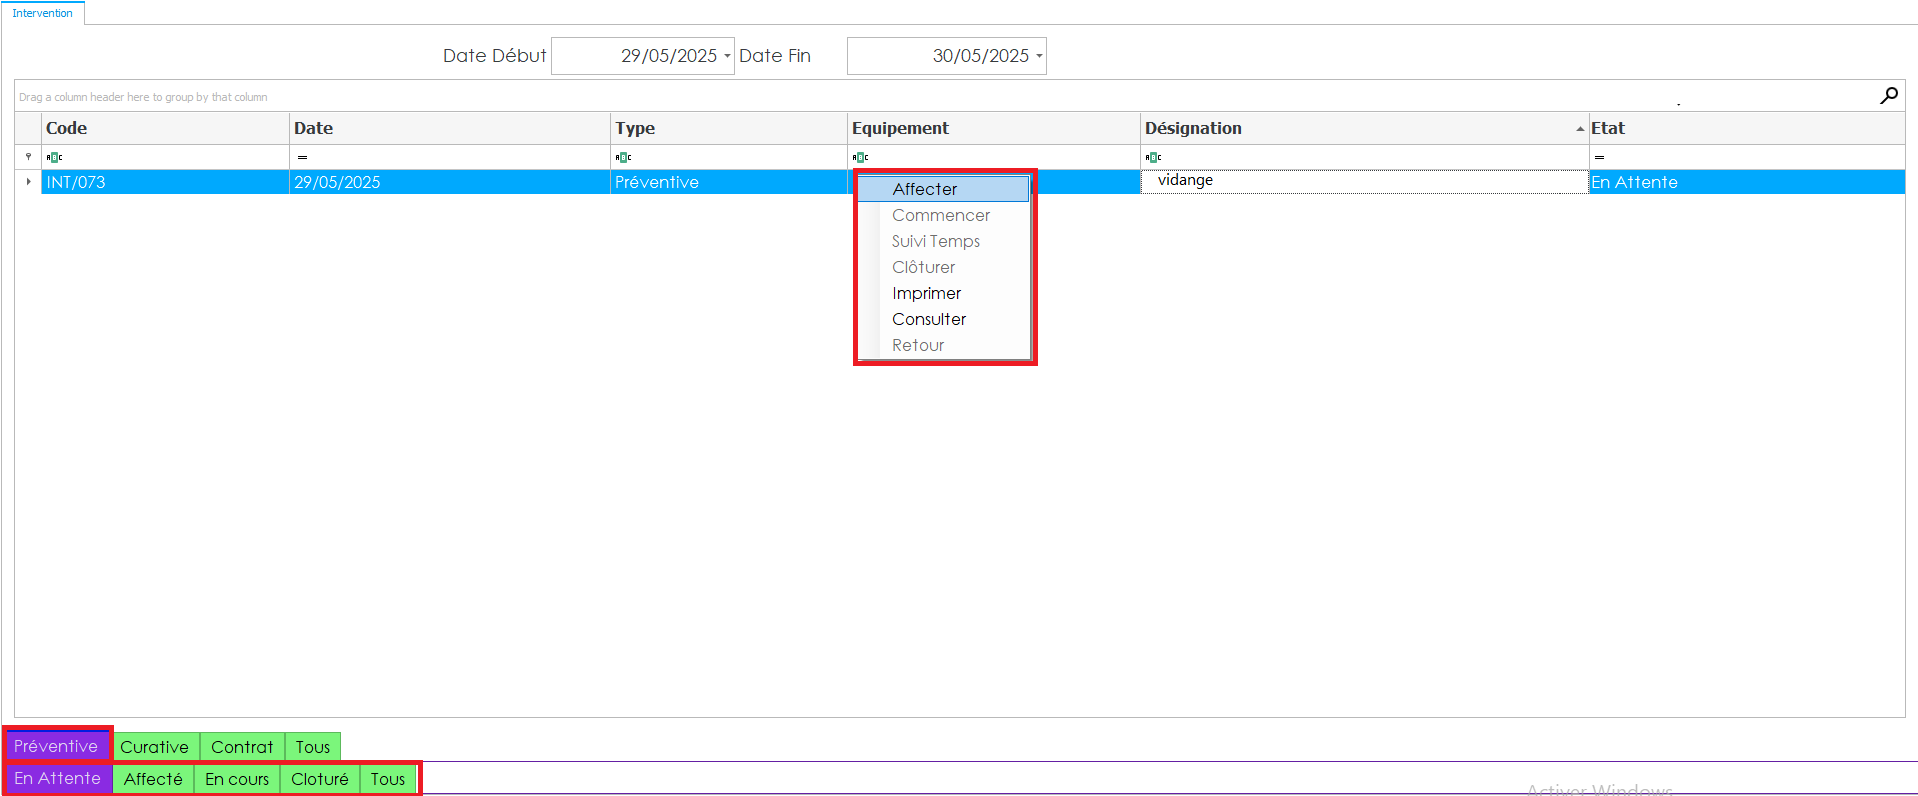Viewport: 1918px width, 796px height.
Task: Click the filter operator icon under Code column
Action: [55, 157]
